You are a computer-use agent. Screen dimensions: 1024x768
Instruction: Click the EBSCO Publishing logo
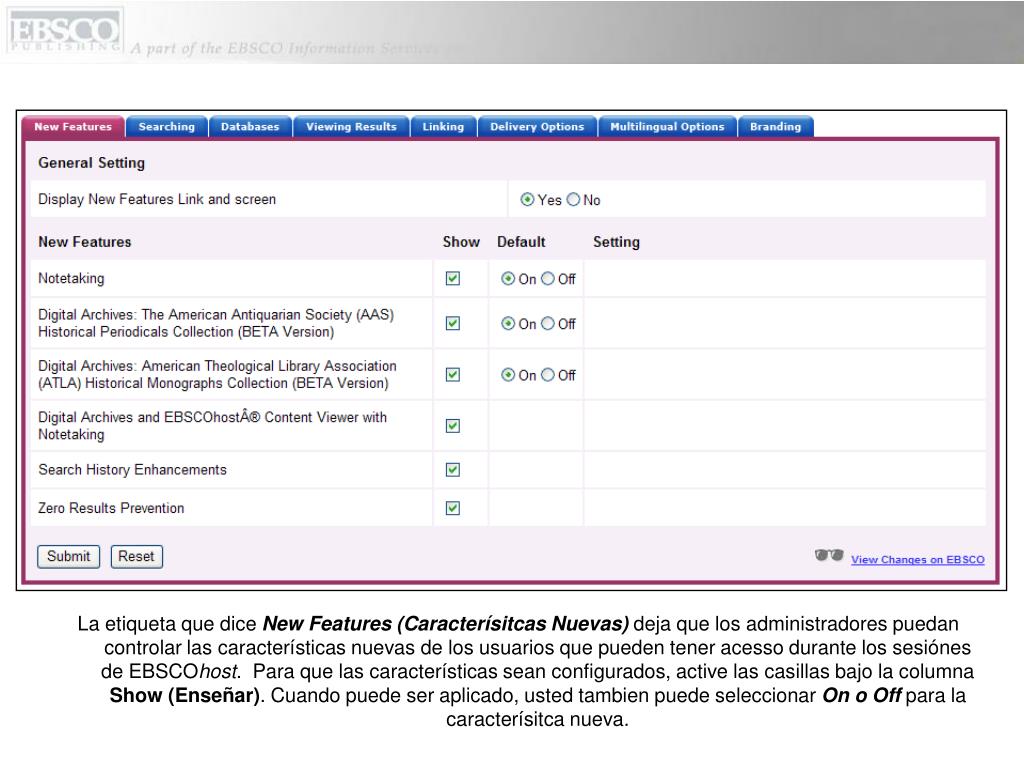pyautogui.click(x=64, y=30)
